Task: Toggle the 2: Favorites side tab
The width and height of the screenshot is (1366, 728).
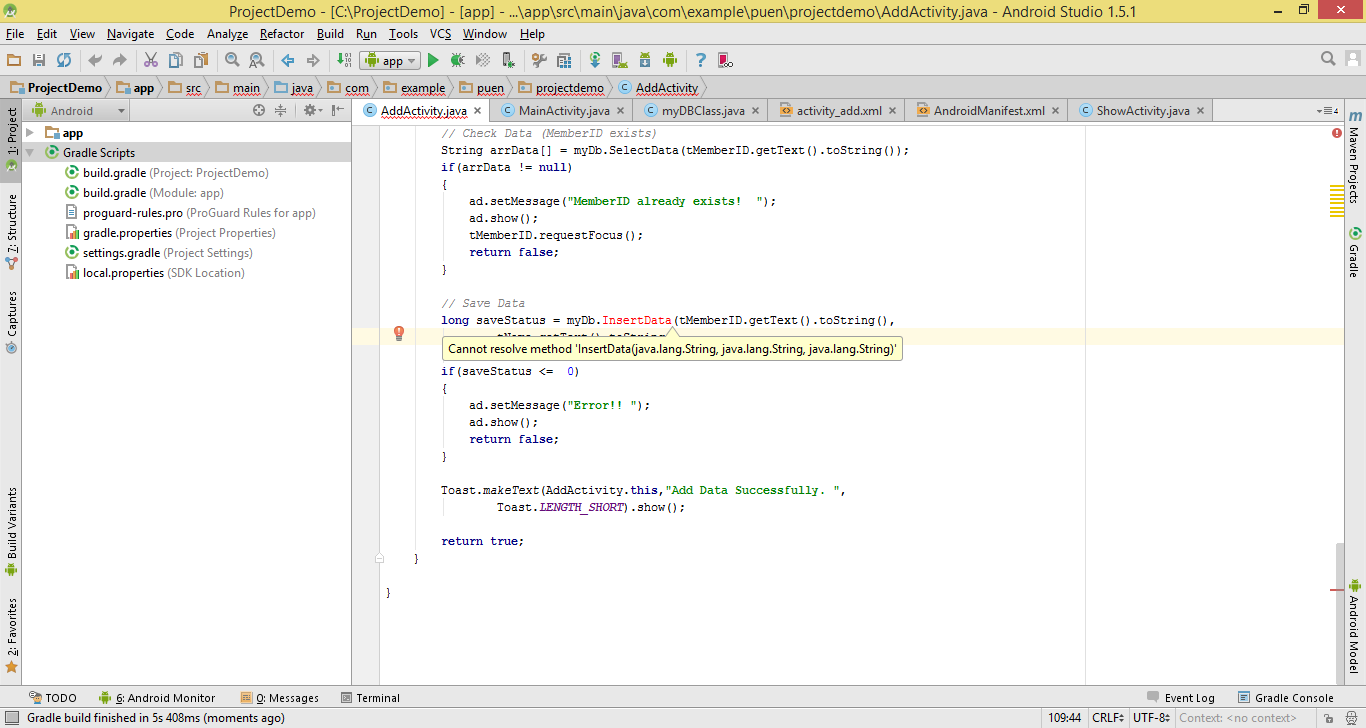Action: 11,635
